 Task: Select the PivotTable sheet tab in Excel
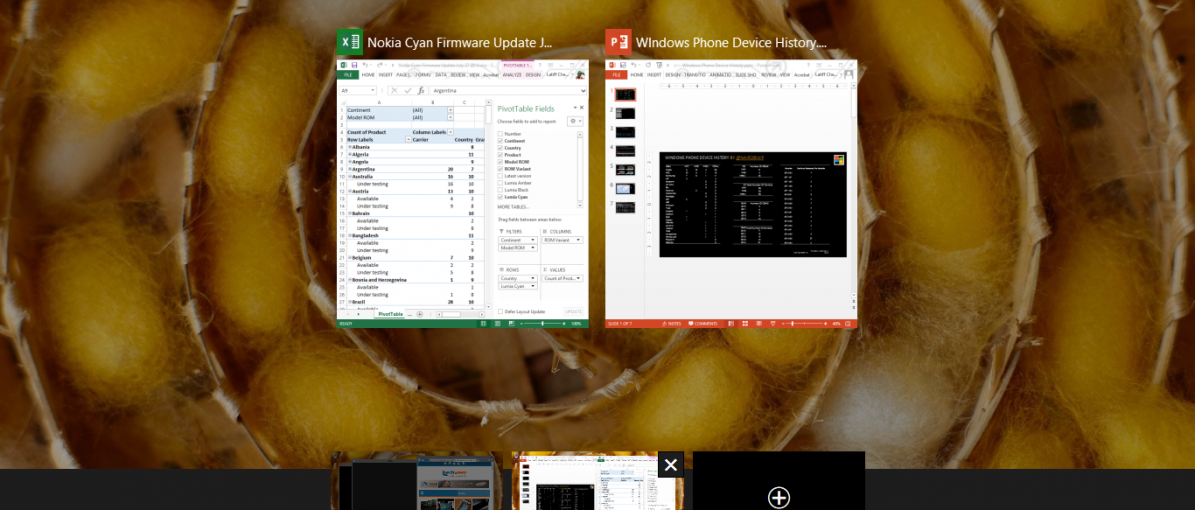click(391, 314)
